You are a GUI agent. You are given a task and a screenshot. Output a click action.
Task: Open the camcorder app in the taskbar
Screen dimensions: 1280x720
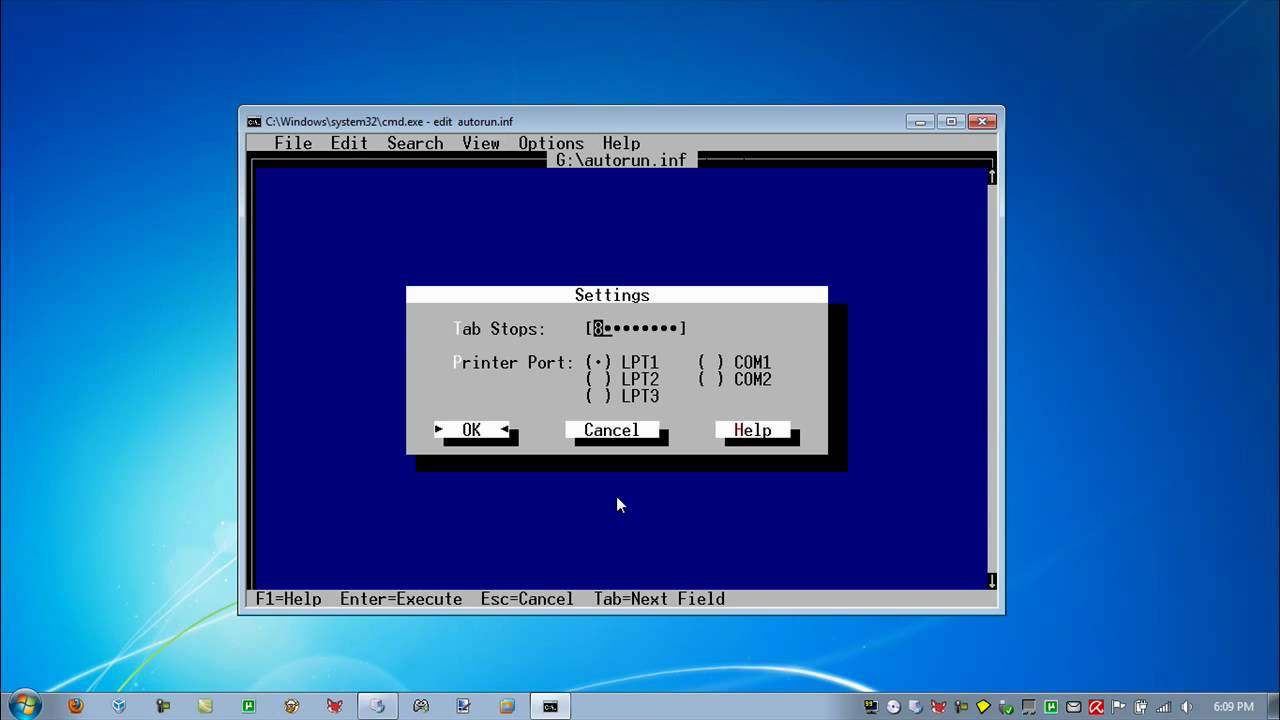(x=163, y=706)
